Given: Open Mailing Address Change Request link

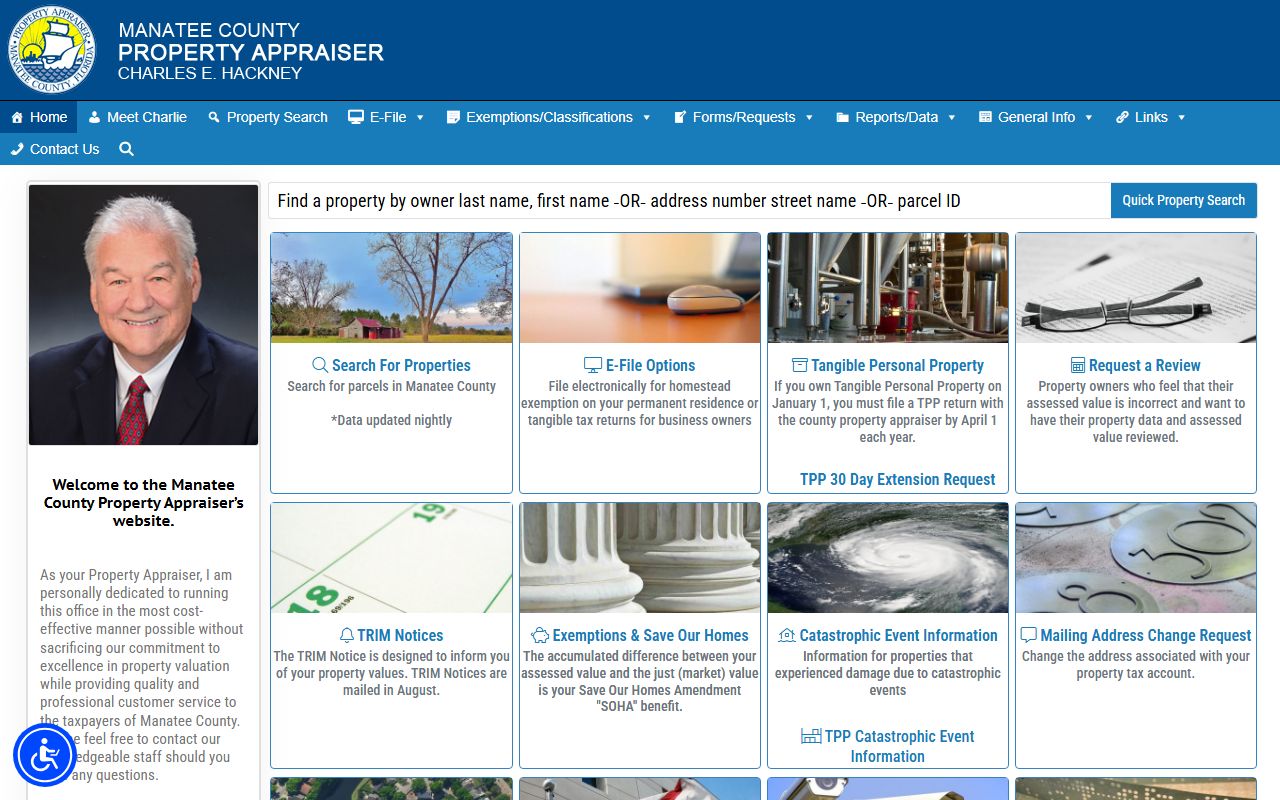Looking at the screenshot, I should pos(1146,635).
